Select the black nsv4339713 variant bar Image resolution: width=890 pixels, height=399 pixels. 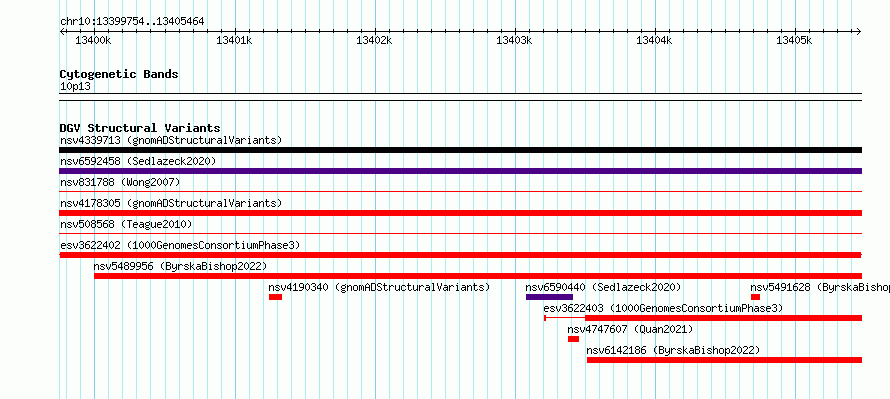(460, 150)
